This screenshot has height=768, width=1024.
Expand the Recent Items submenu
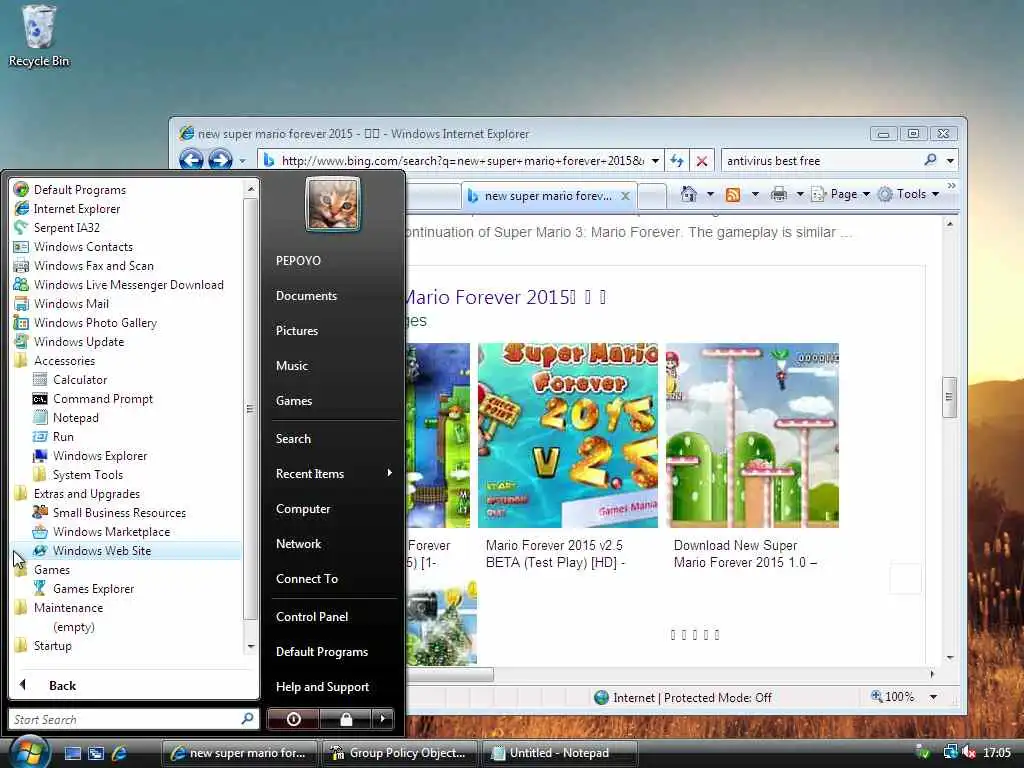334,473
